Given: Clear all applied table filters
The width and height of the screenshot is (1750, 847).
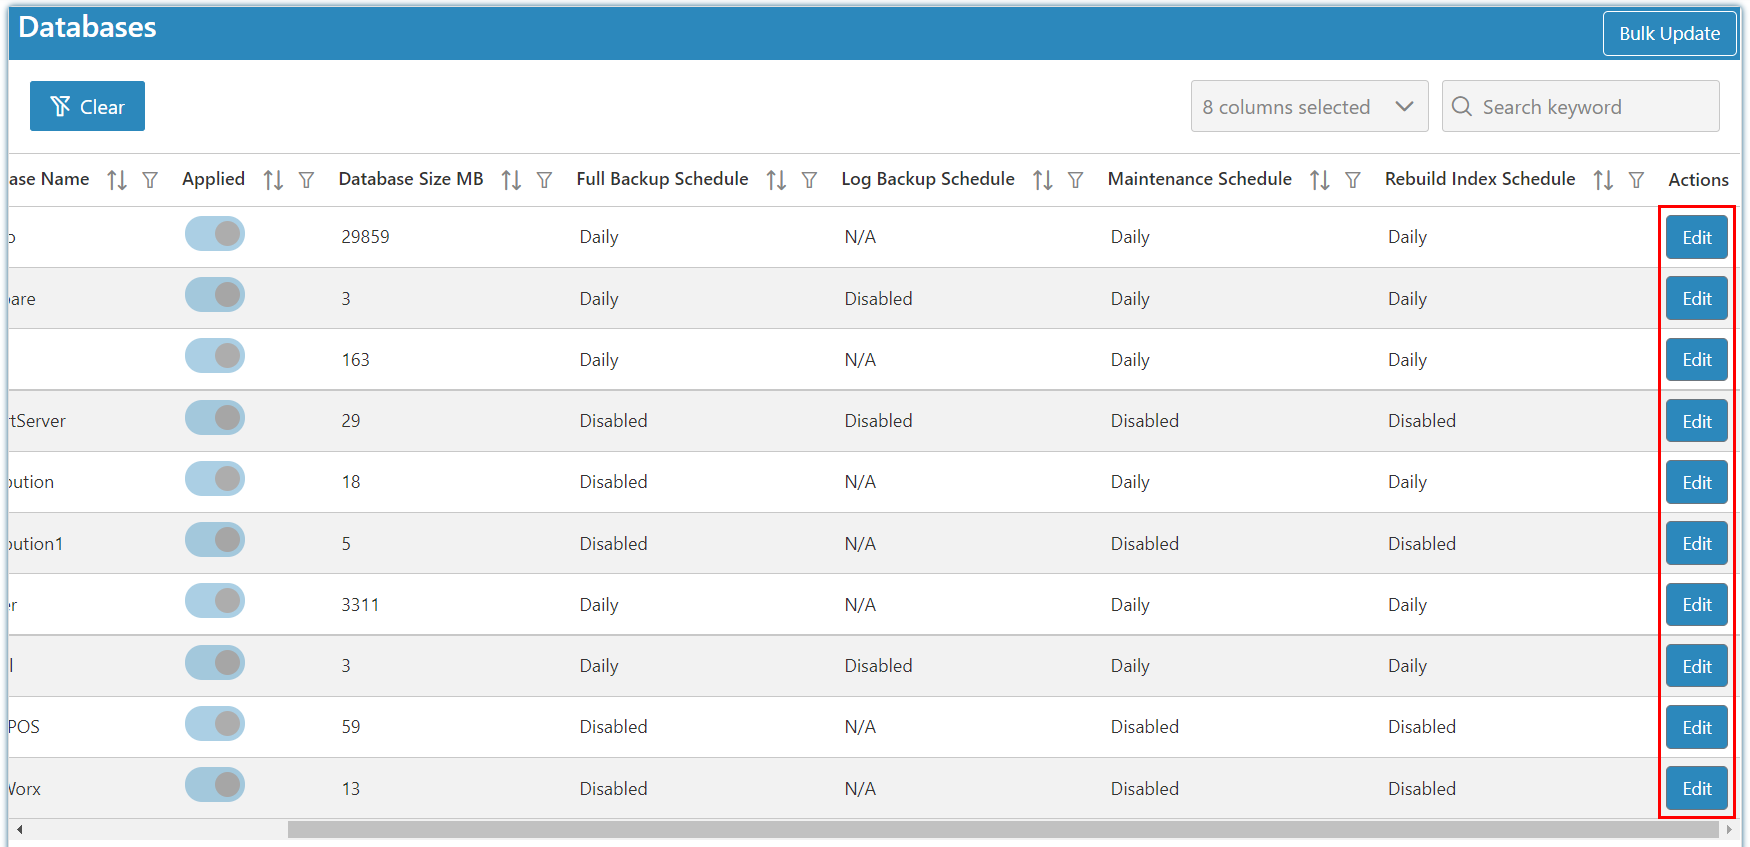Looking at the screenshot, I should (x=87, y=106).
